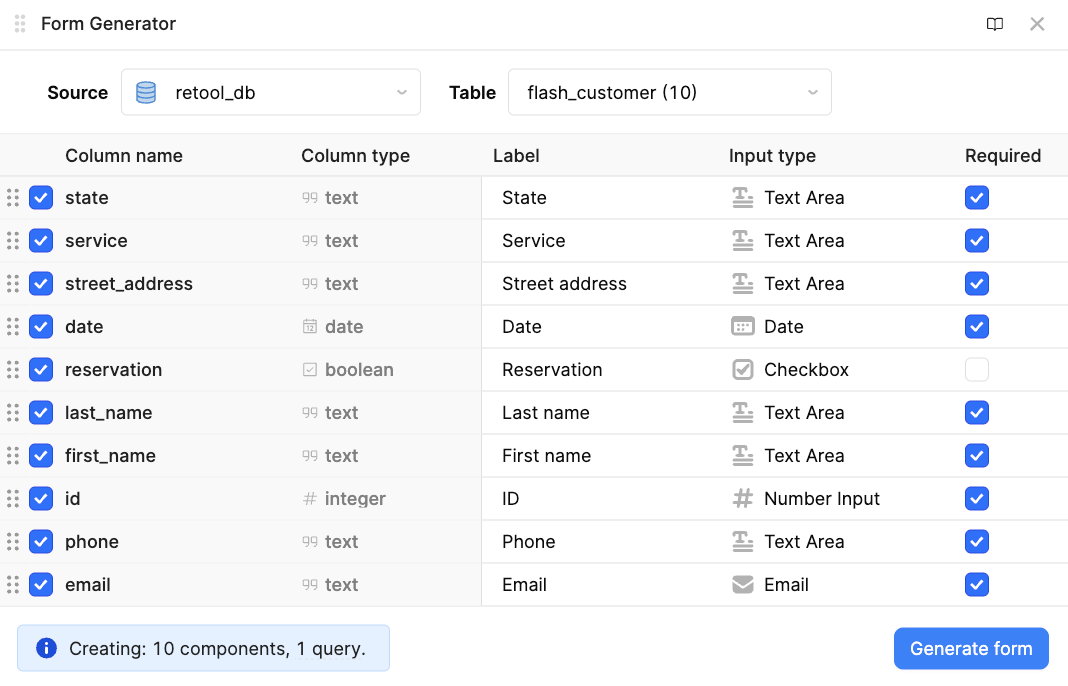The width and height of the screenshot is (1068, 686).
Task: Click the Date input type calendar icon
Action: click(x=742, y=327)
